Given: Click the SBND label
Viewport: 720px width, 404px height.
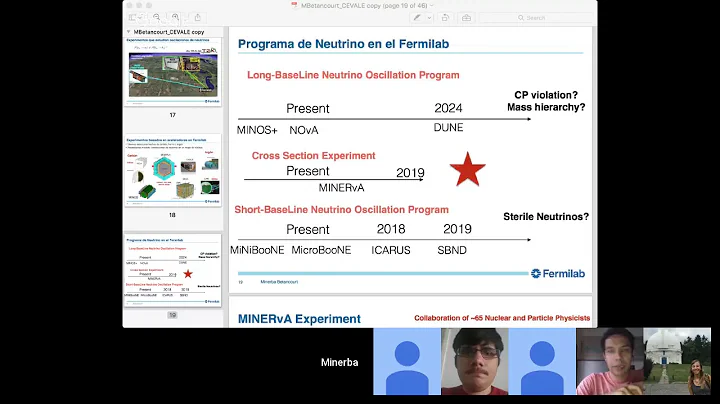Looking at the screenshot, I should click(452, 250).
